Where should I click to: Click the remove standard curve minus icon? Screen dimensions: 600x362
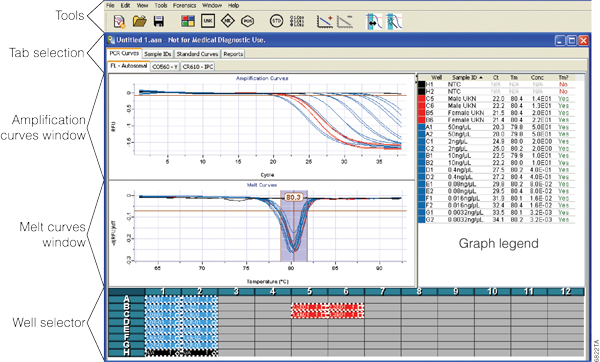(345, 21)
